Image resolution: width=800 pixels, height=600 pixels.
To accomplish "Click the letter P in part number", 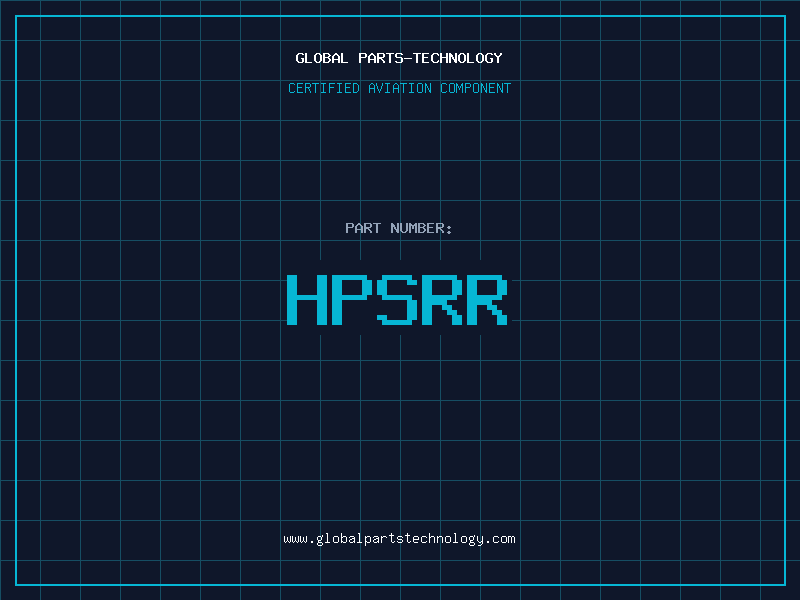I will [353, 300].
